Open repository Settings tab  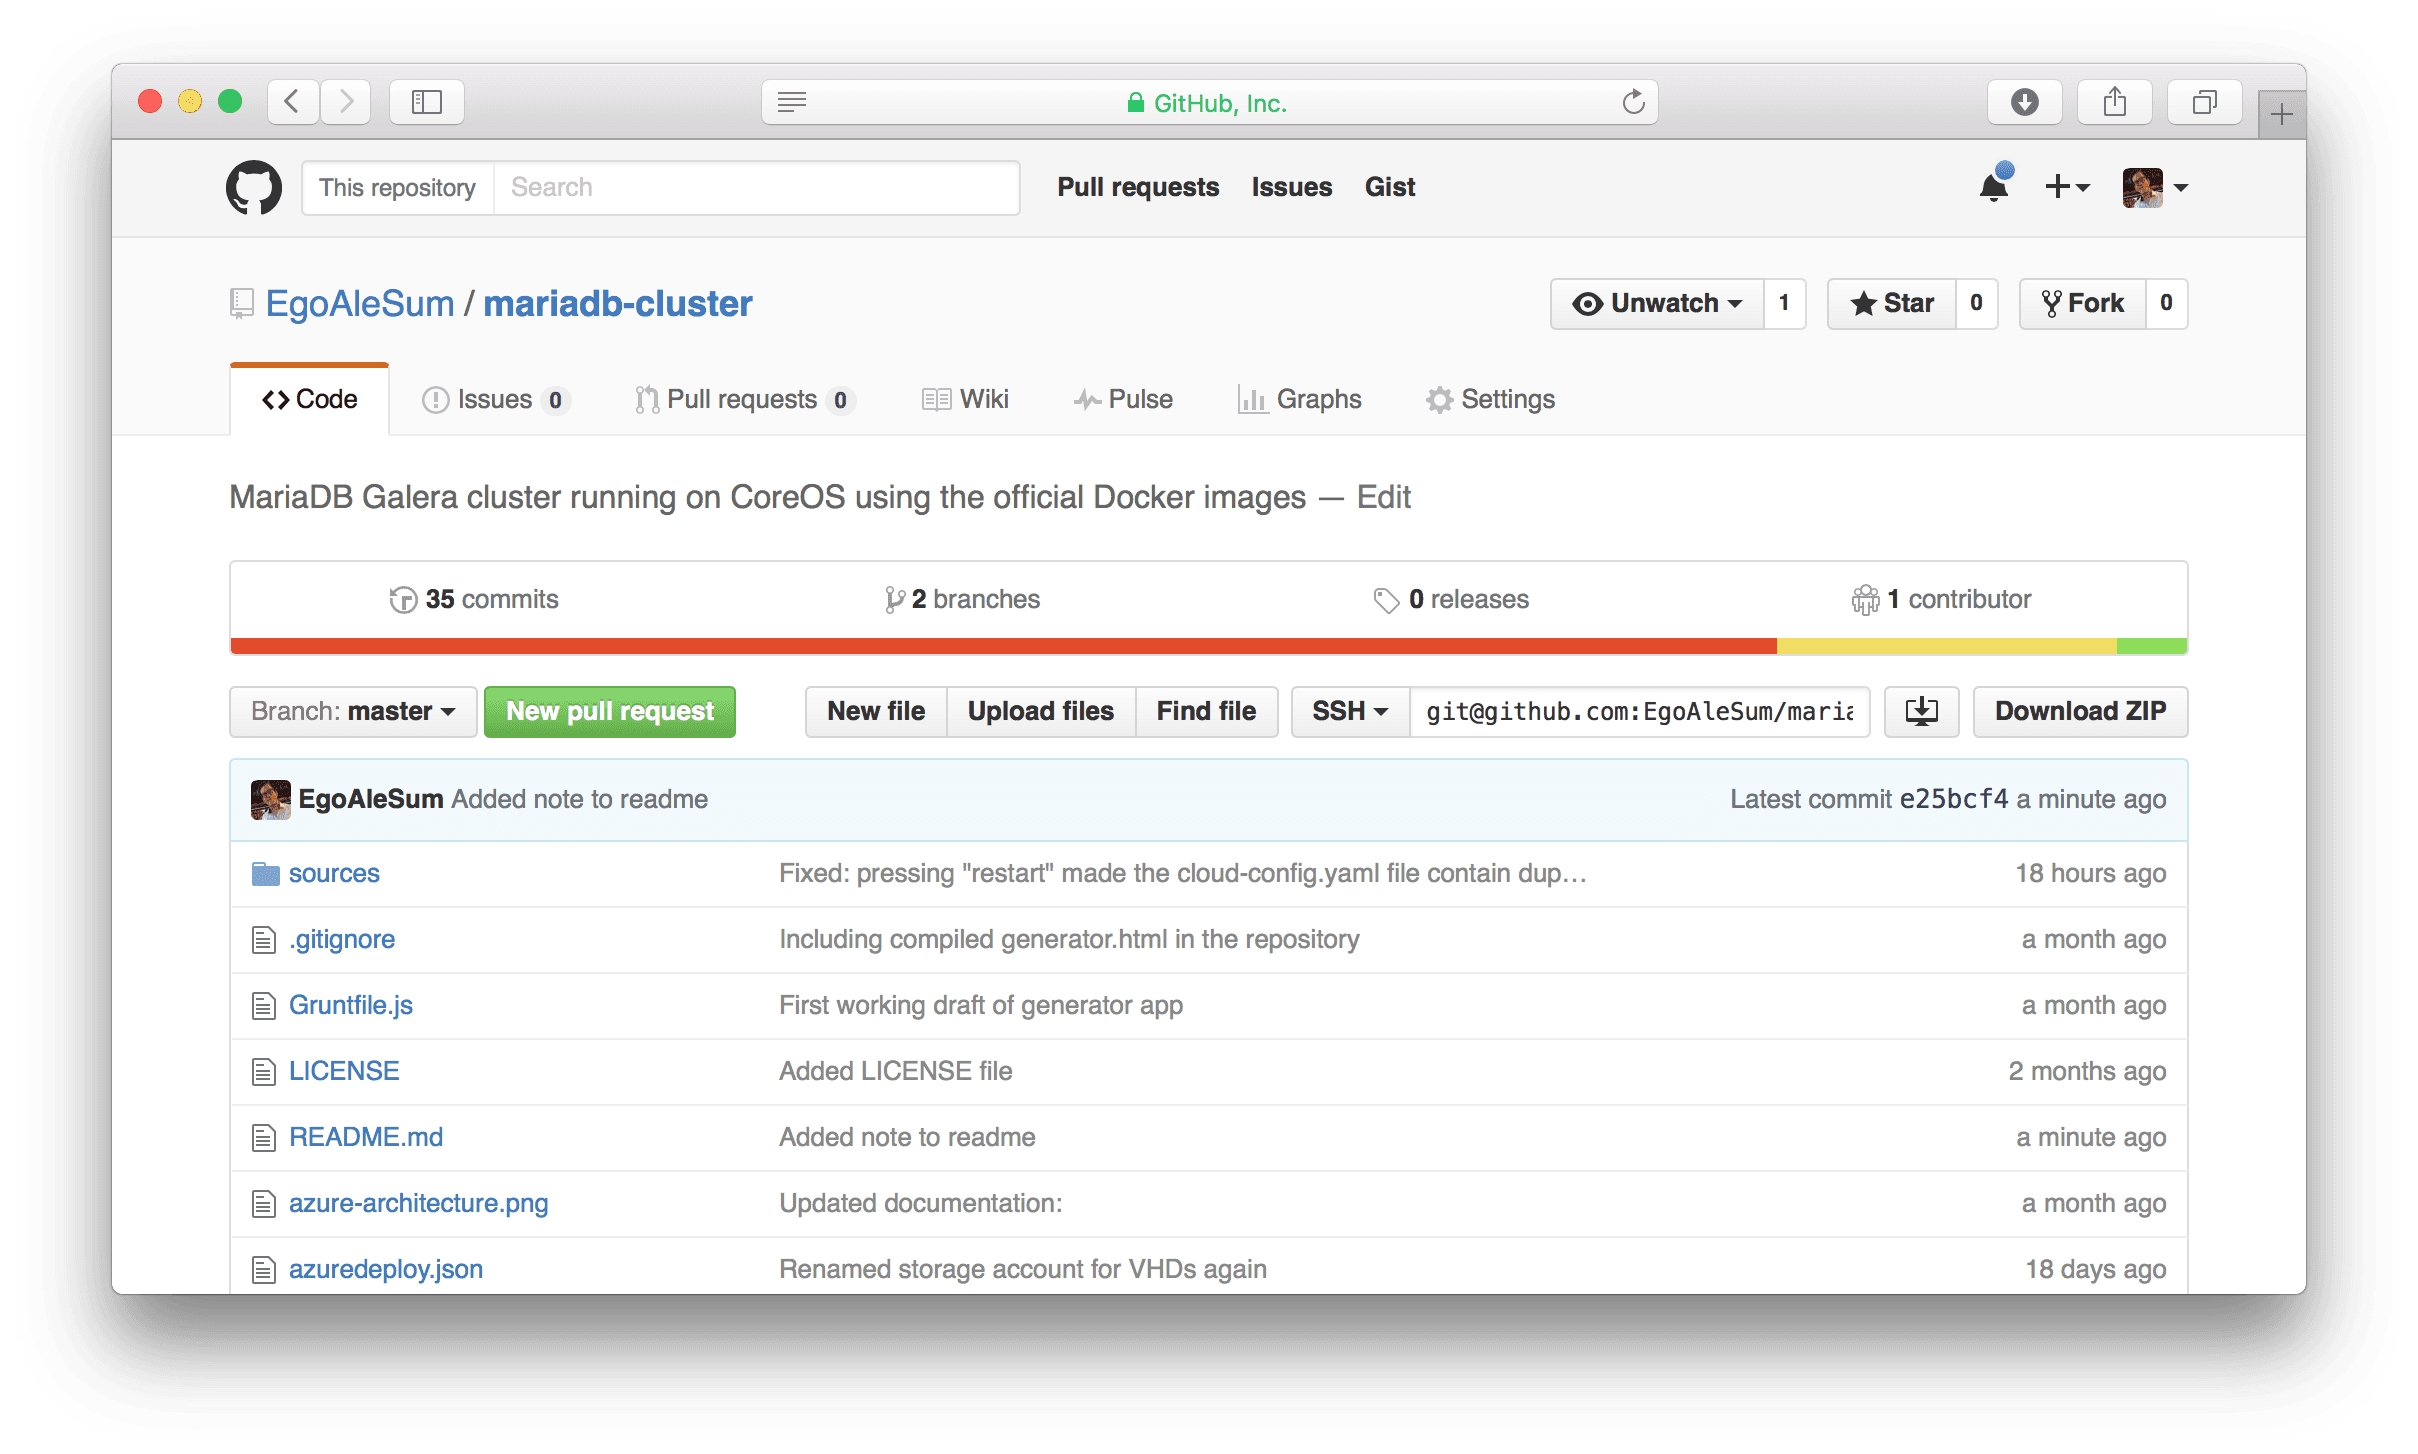(x=1490, y=399)
